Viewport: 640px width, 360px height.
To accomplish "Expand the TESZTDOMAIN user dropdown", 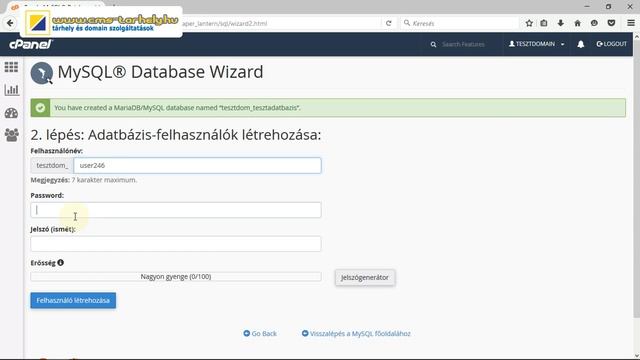I will click(x=537, y=44).
